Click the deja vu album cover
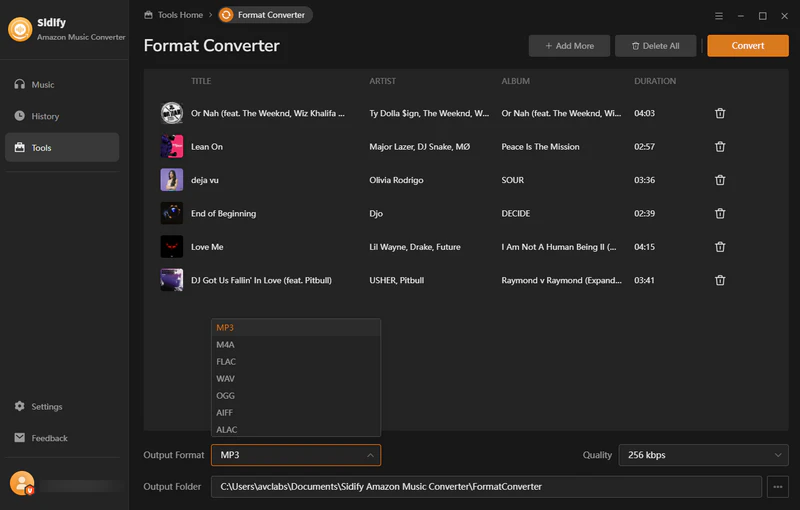 point(172,180)
